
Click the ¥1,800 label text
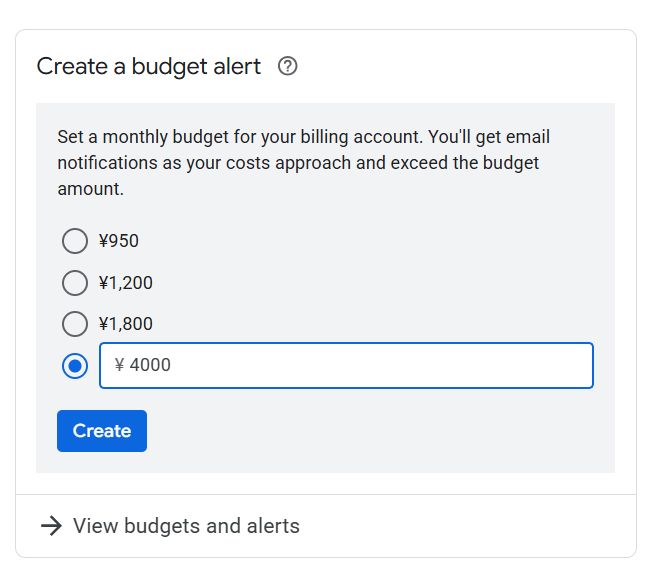(x=126, y=324)
